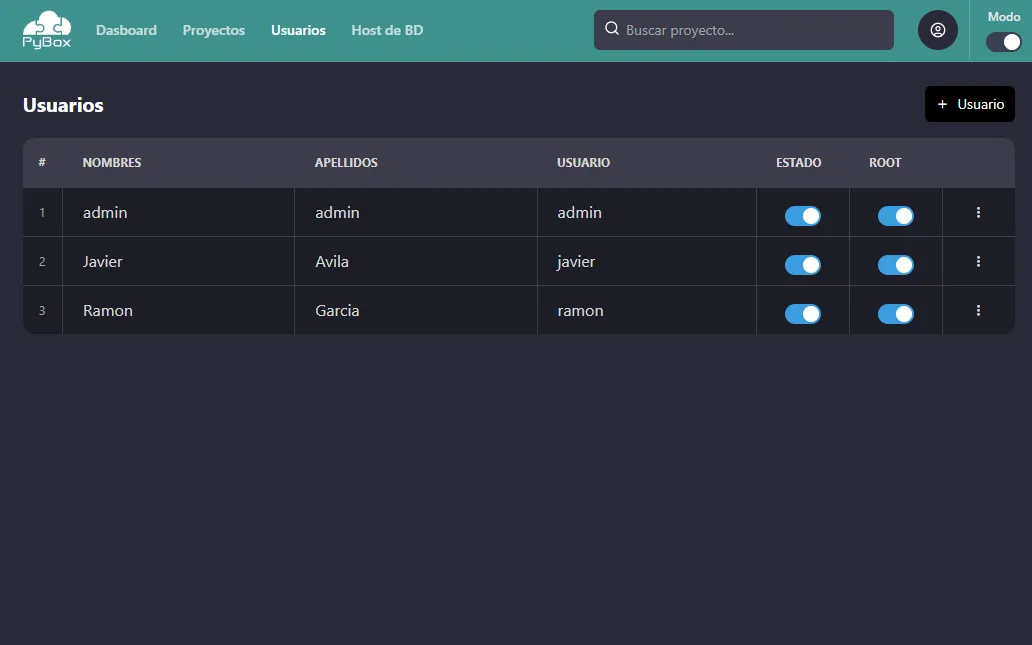
Task: Go to the Dasboard nav item
Action: coord(126,30)
